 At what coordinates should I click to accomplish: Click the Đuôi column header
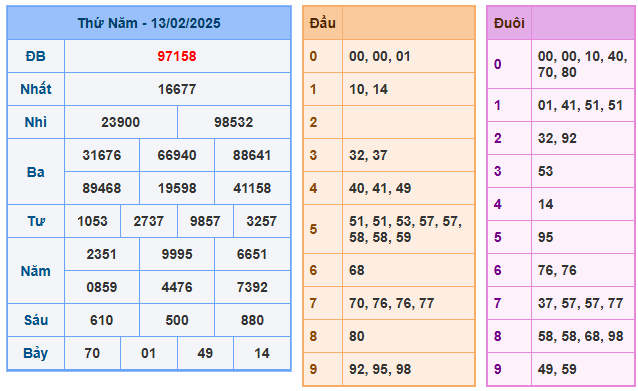[509, 23]
